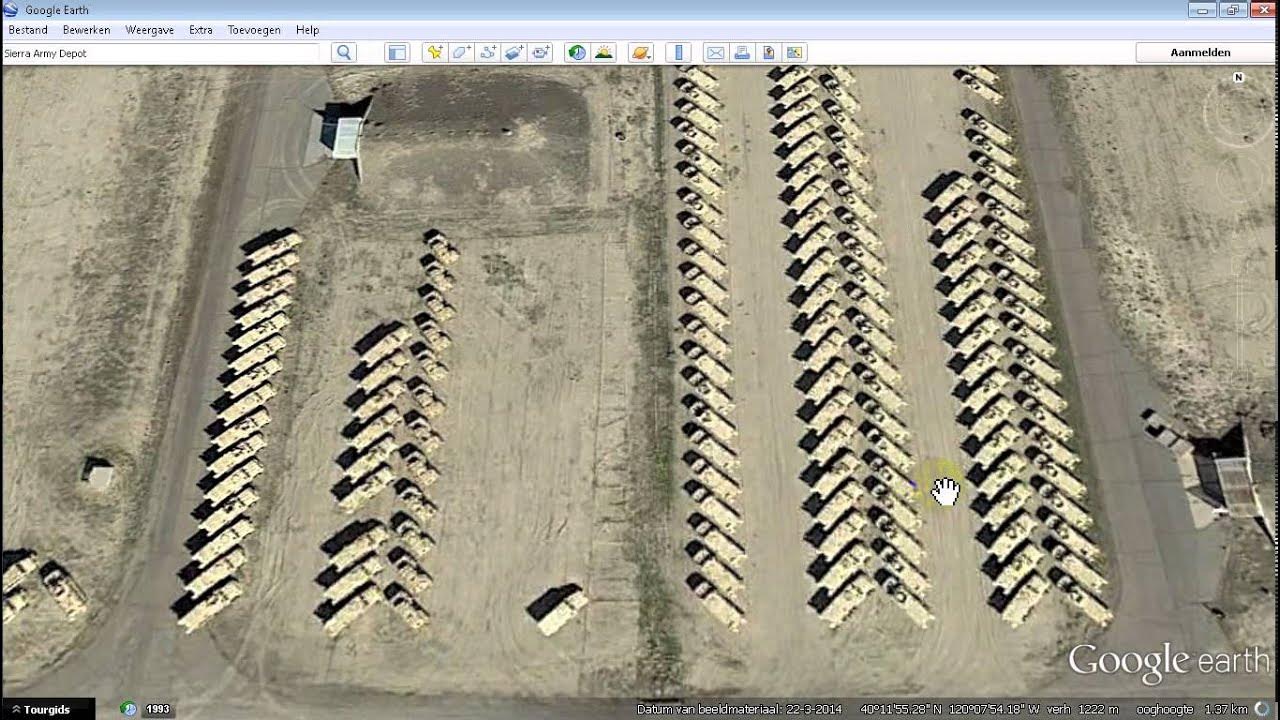Screen dimensions: 1280x720
Task: Open the Help menu
Action: (307, 30)
